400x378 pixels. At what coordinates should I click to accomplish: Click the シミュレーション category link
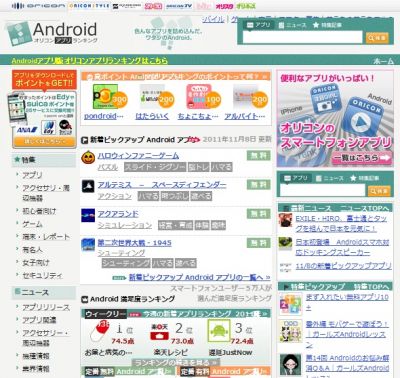125,225
